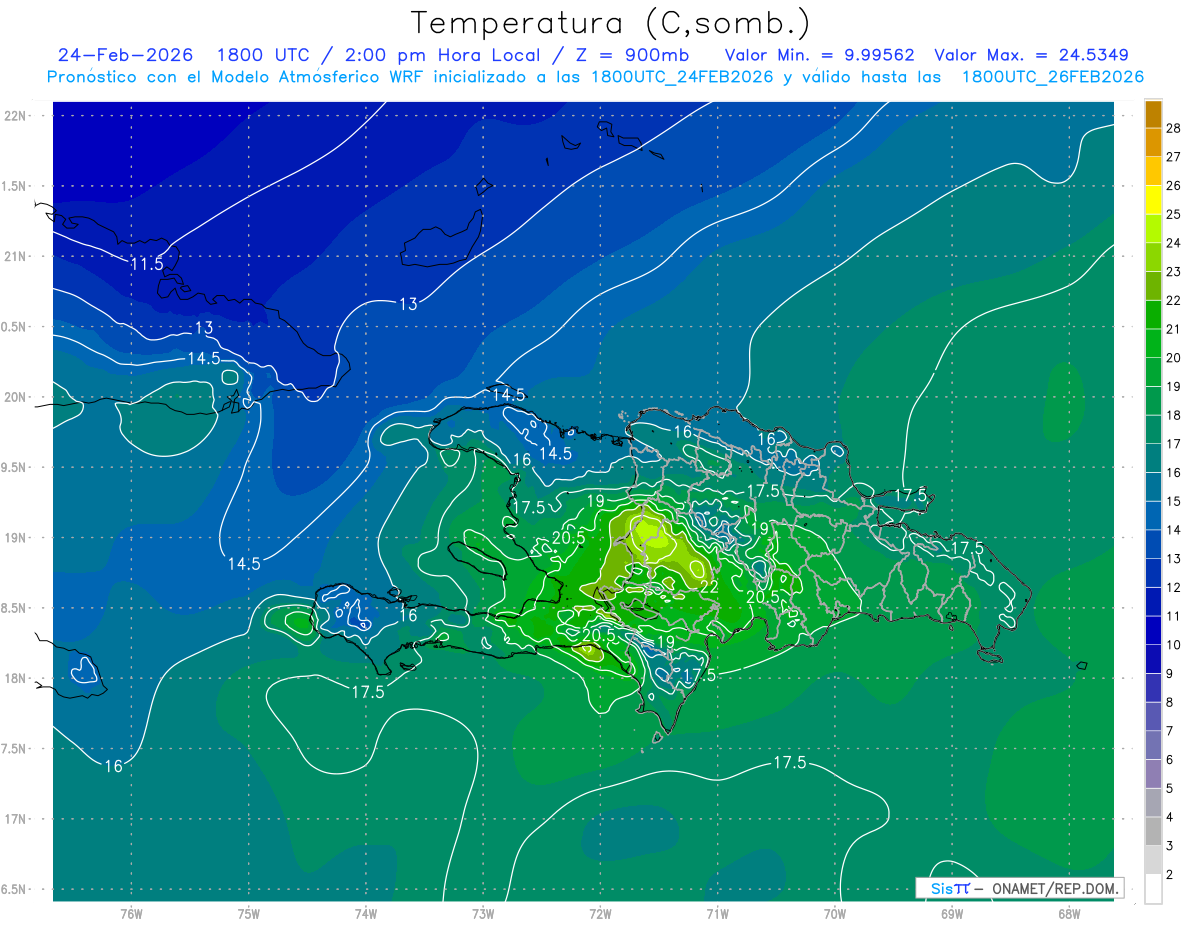Click the "22" contour label over Hispaniola

pyautogui.click(x=708, y=586)
